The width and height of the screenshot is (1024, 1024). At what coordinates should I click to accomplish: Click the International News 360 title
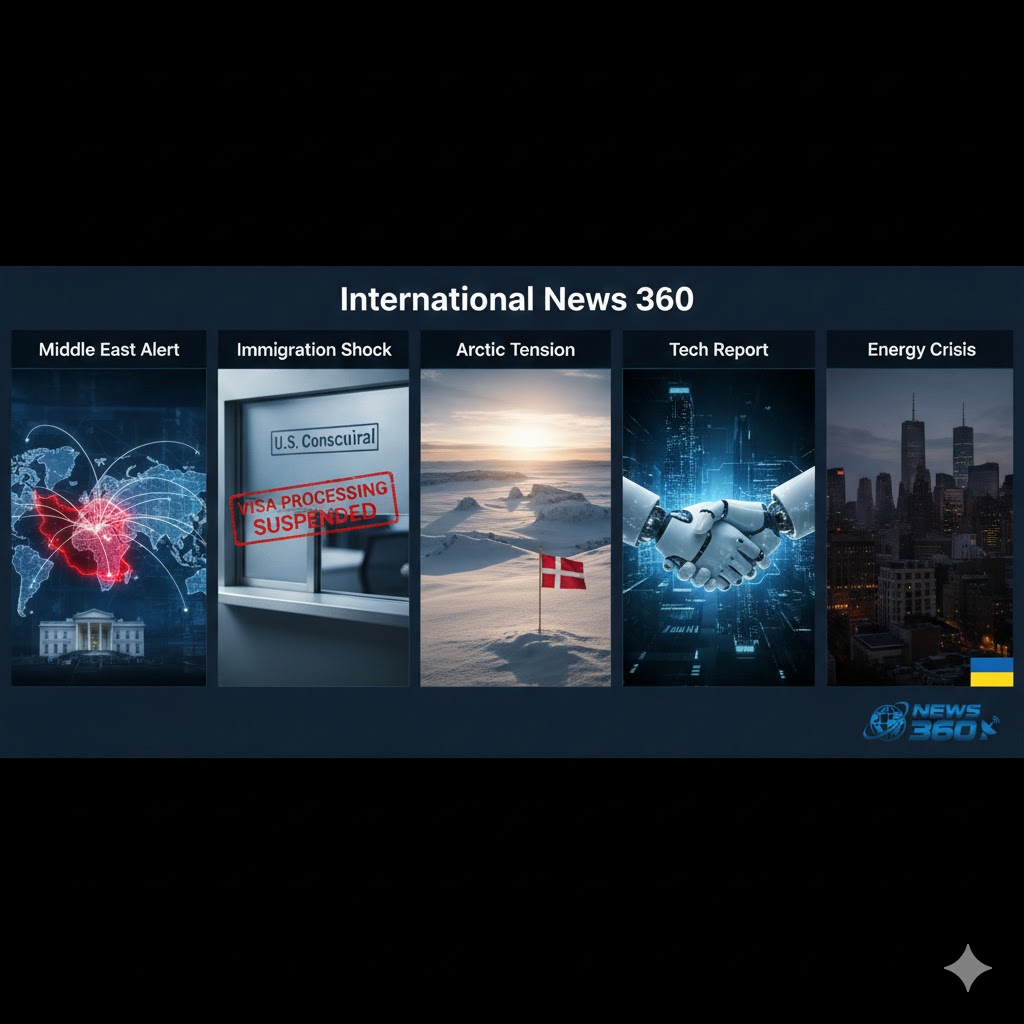tap(516, 299)
